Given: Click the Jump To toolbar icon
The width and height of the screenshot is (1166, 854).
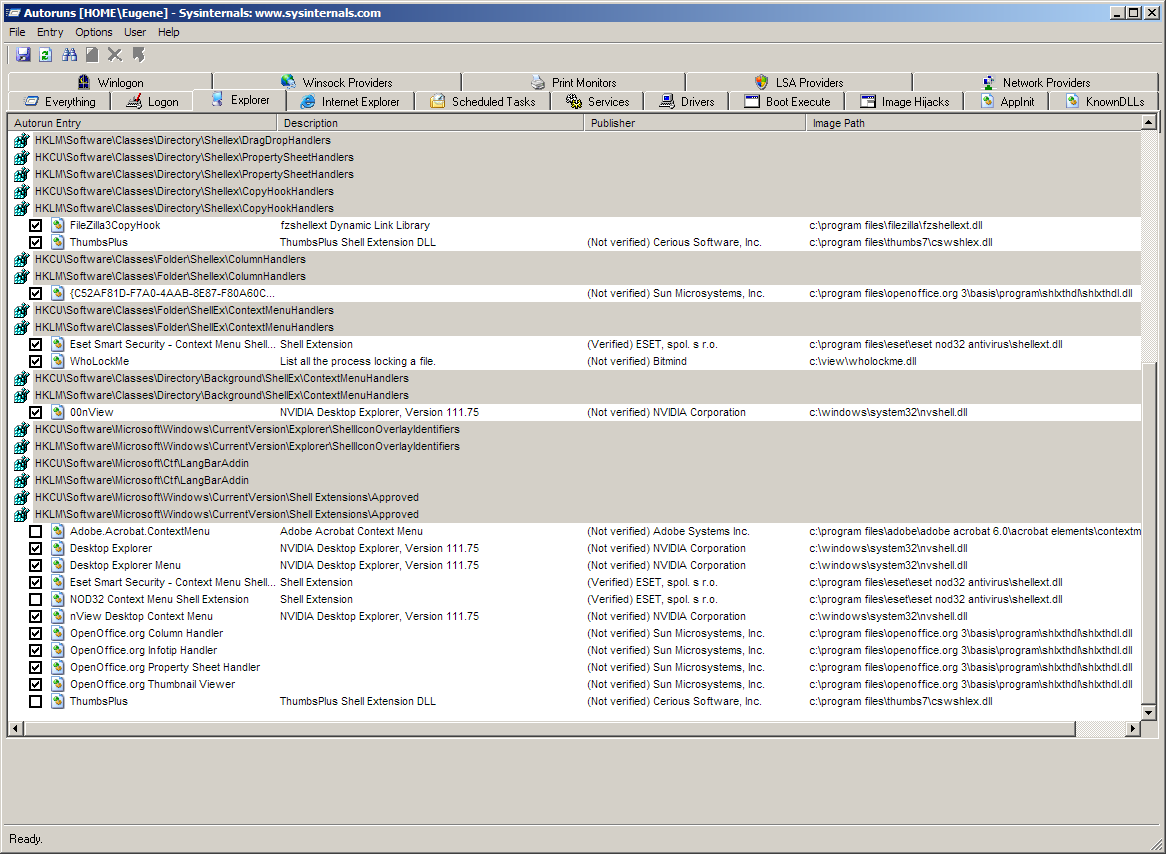Looking at the screenshot, I should [x=138, y=54].
